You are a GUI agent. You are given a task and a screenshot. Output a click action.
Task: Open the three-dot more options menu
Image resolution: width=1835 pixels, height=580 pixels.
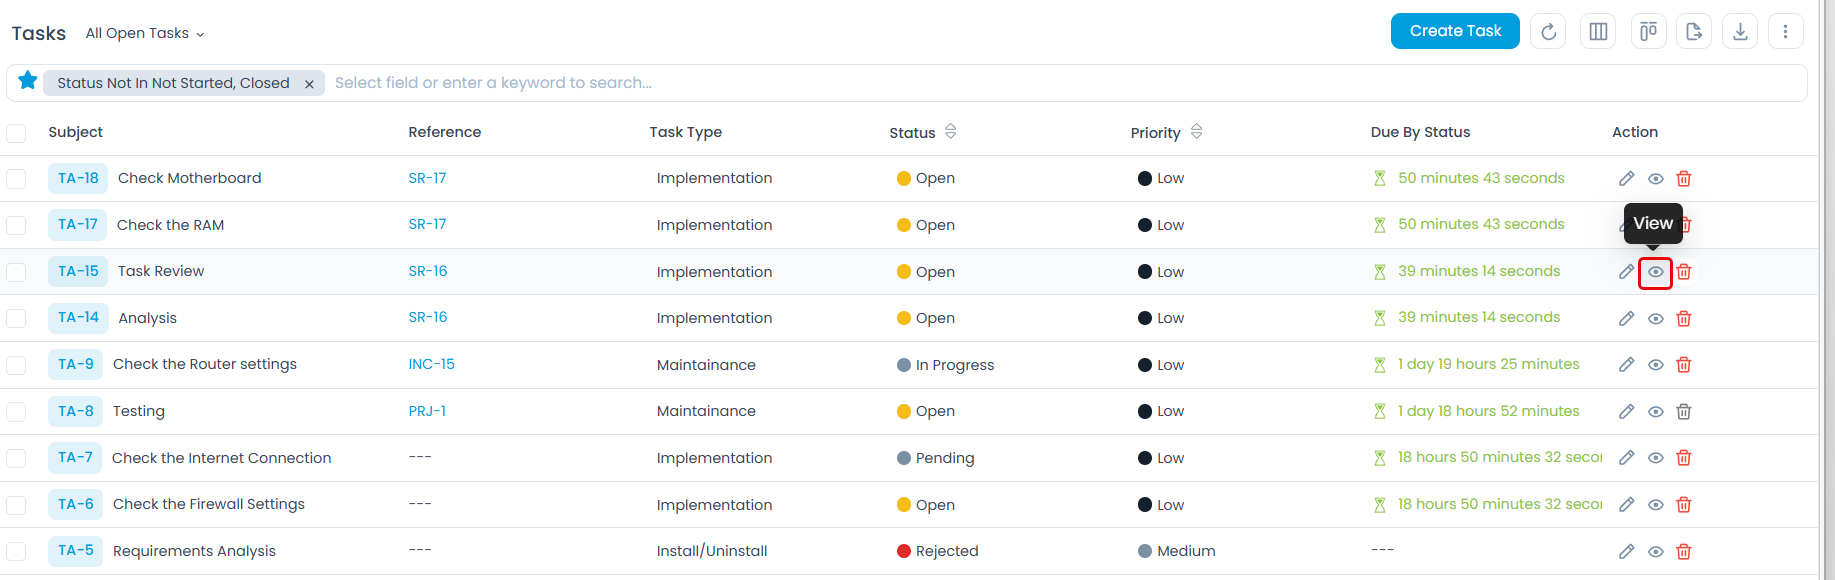tap(1785, 32)
